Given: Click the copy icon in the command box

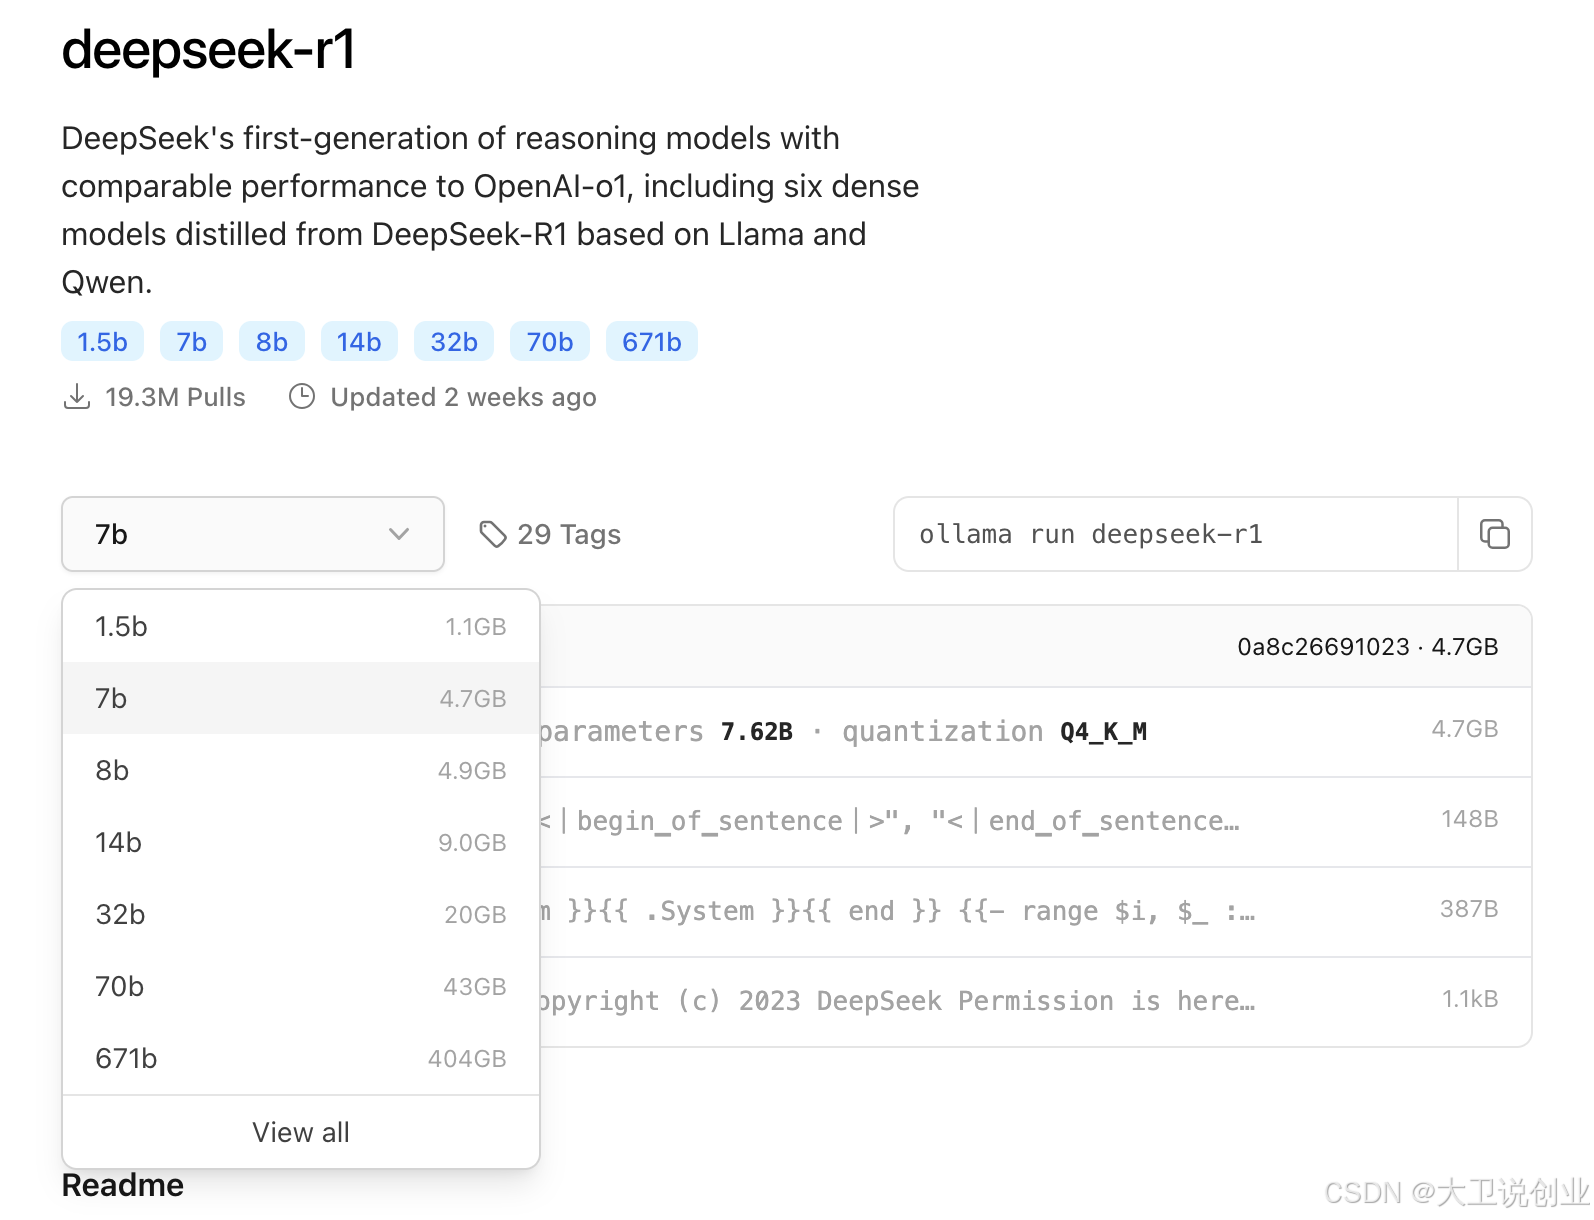Looking at the screenshot, I should point(1494,534).
